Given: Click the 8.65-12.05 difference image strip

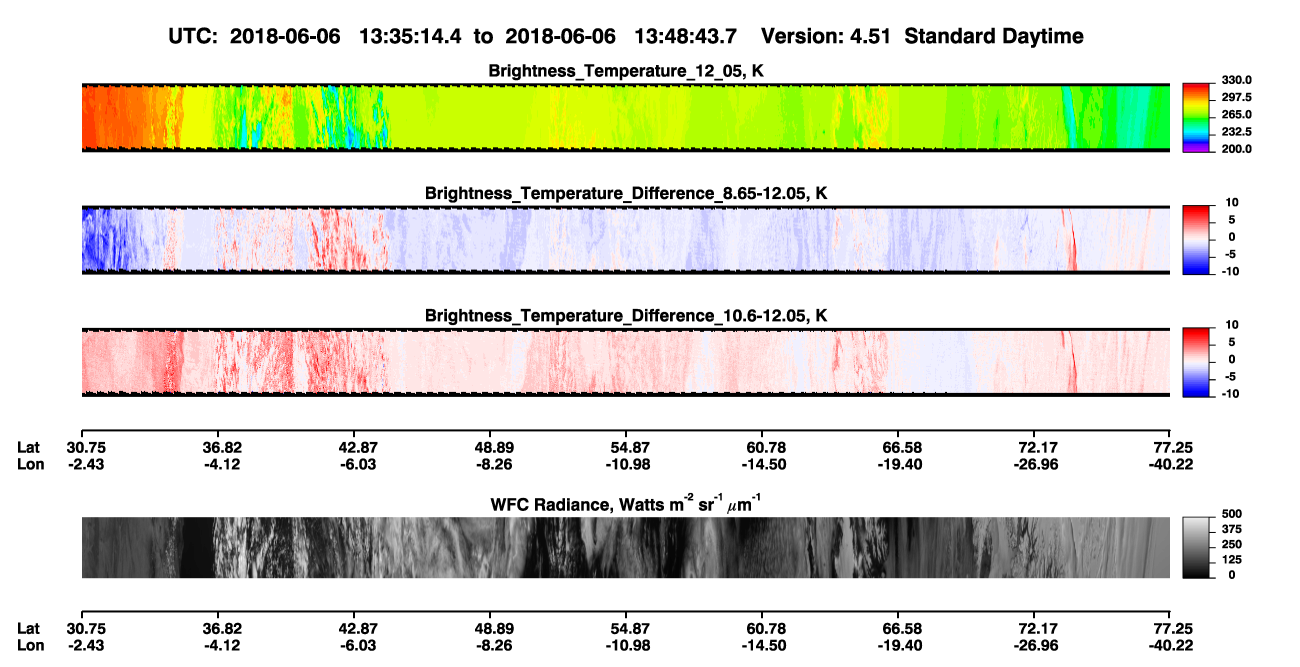Looking at the screenshot, I should (626, 240).
